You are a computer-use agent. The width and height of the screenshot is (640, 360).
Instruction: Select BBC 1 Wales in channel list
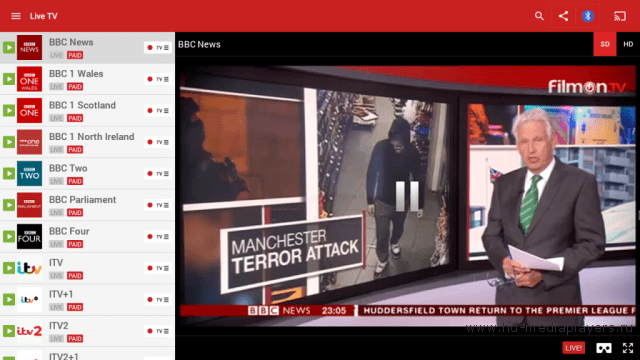coord(87,79)
